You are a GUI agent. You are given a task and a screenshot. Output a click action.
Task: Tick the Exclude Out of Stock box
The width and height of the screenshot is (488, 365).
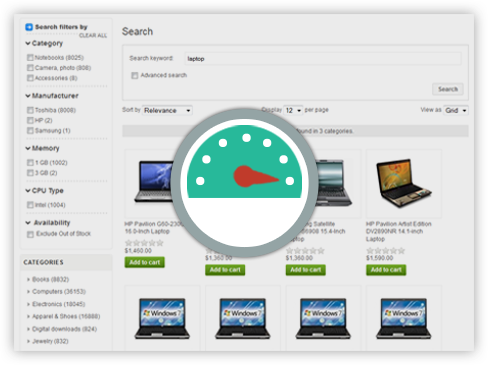tap(30, 234)
